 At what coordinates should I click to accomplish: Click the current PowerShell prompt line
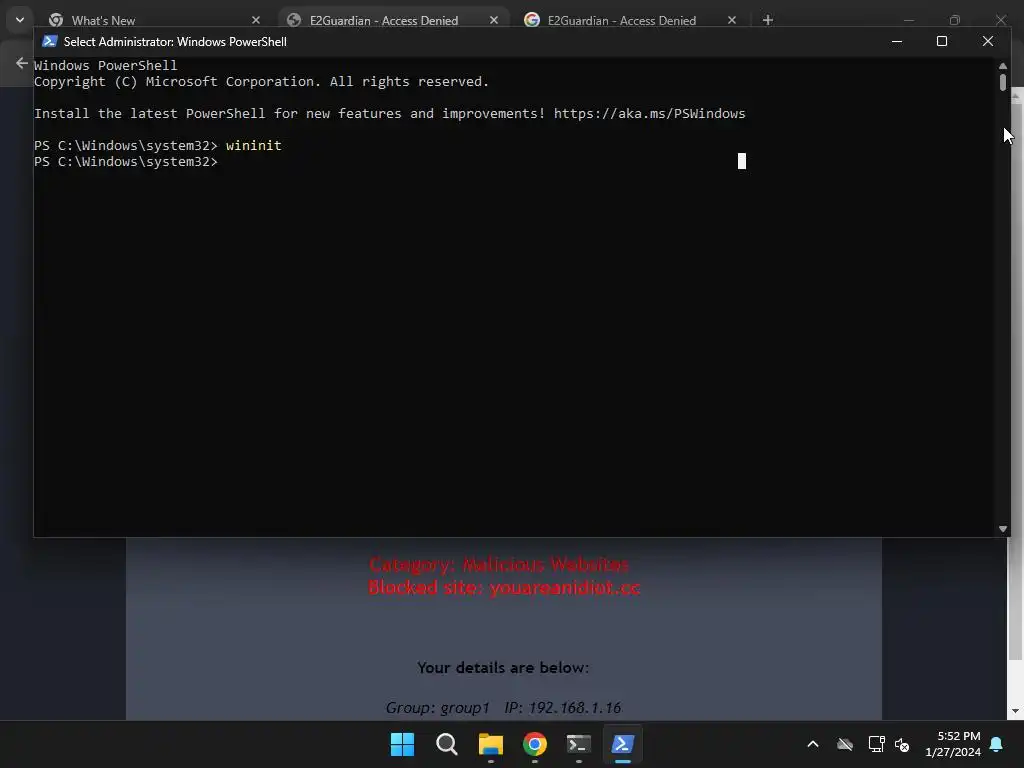pyautogui.click(x=125, y=161)
